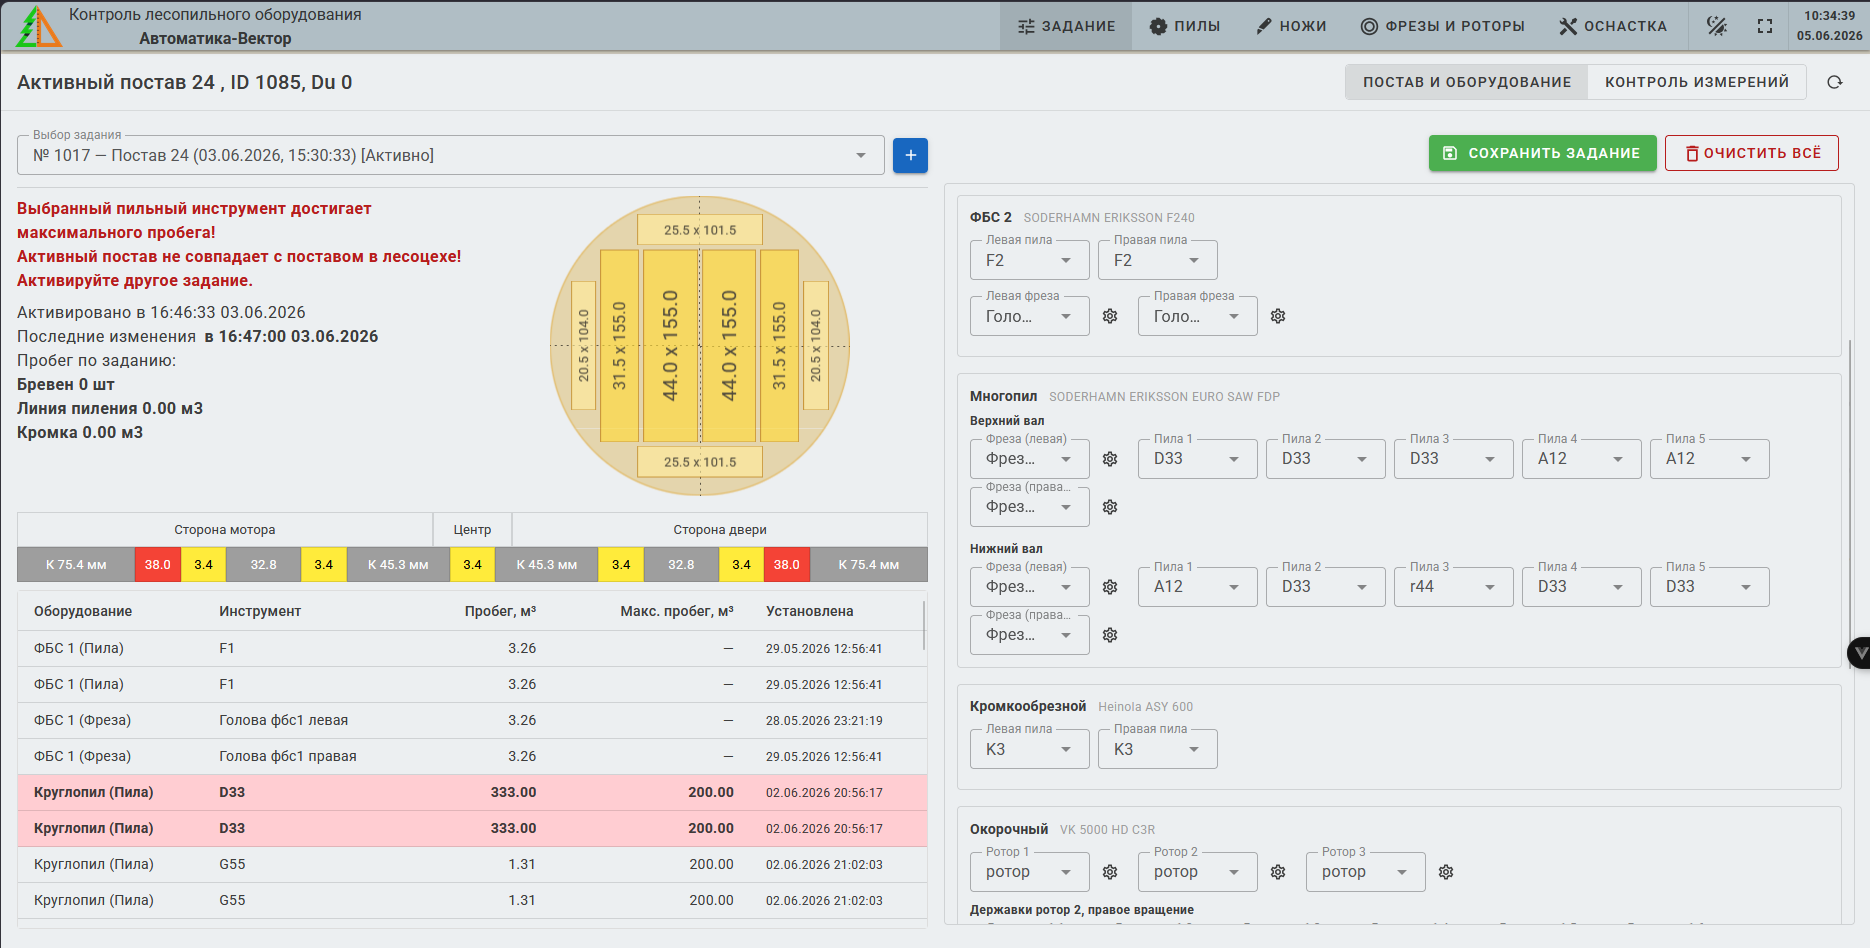Viewport: 1870px width, 948px height.
Task: Click the left red 38.0 cut segment
Action: [x=158, y=565]
